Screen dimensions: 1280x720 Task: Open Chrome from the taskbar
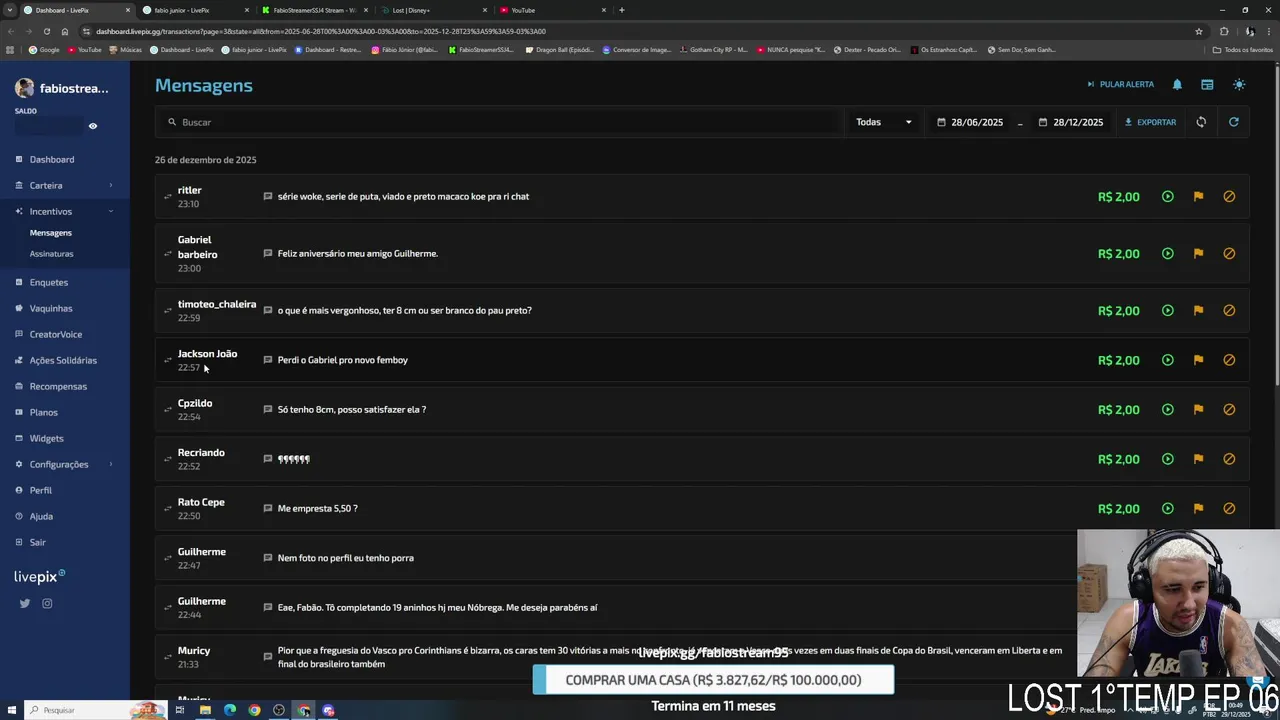[x=254, y=710]
